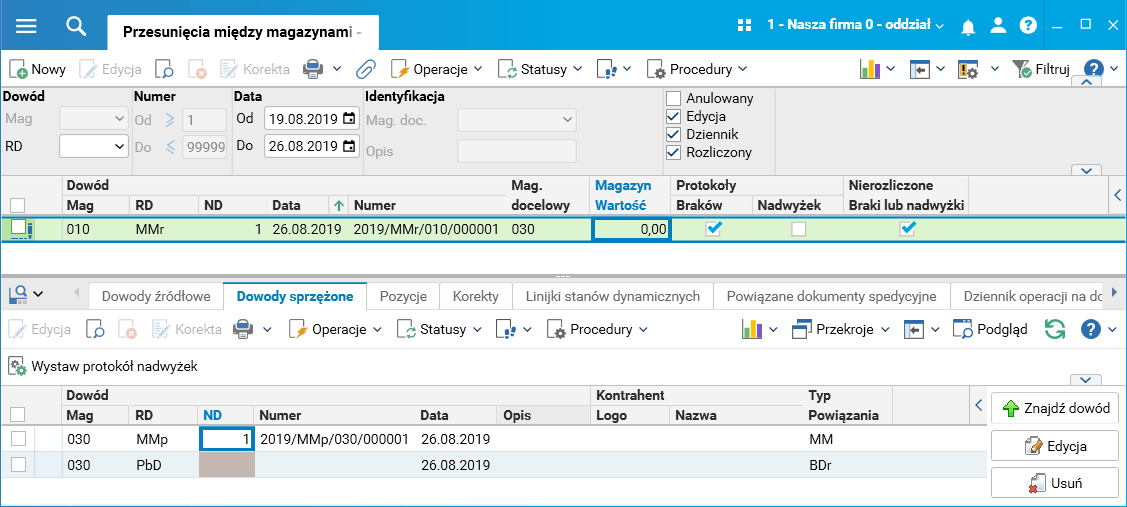Click Podgląd in lower toolbar
Screen dimensions: 1127x507
990,329
